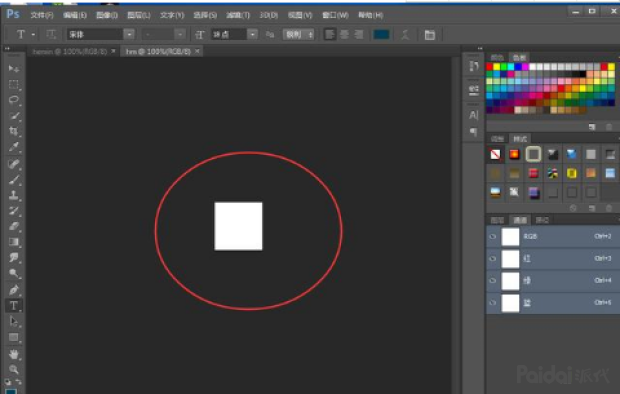Viewport: 620px width, 394px height.
Task: Open the Type tool preset picker arrow
Action: (33, 35)
